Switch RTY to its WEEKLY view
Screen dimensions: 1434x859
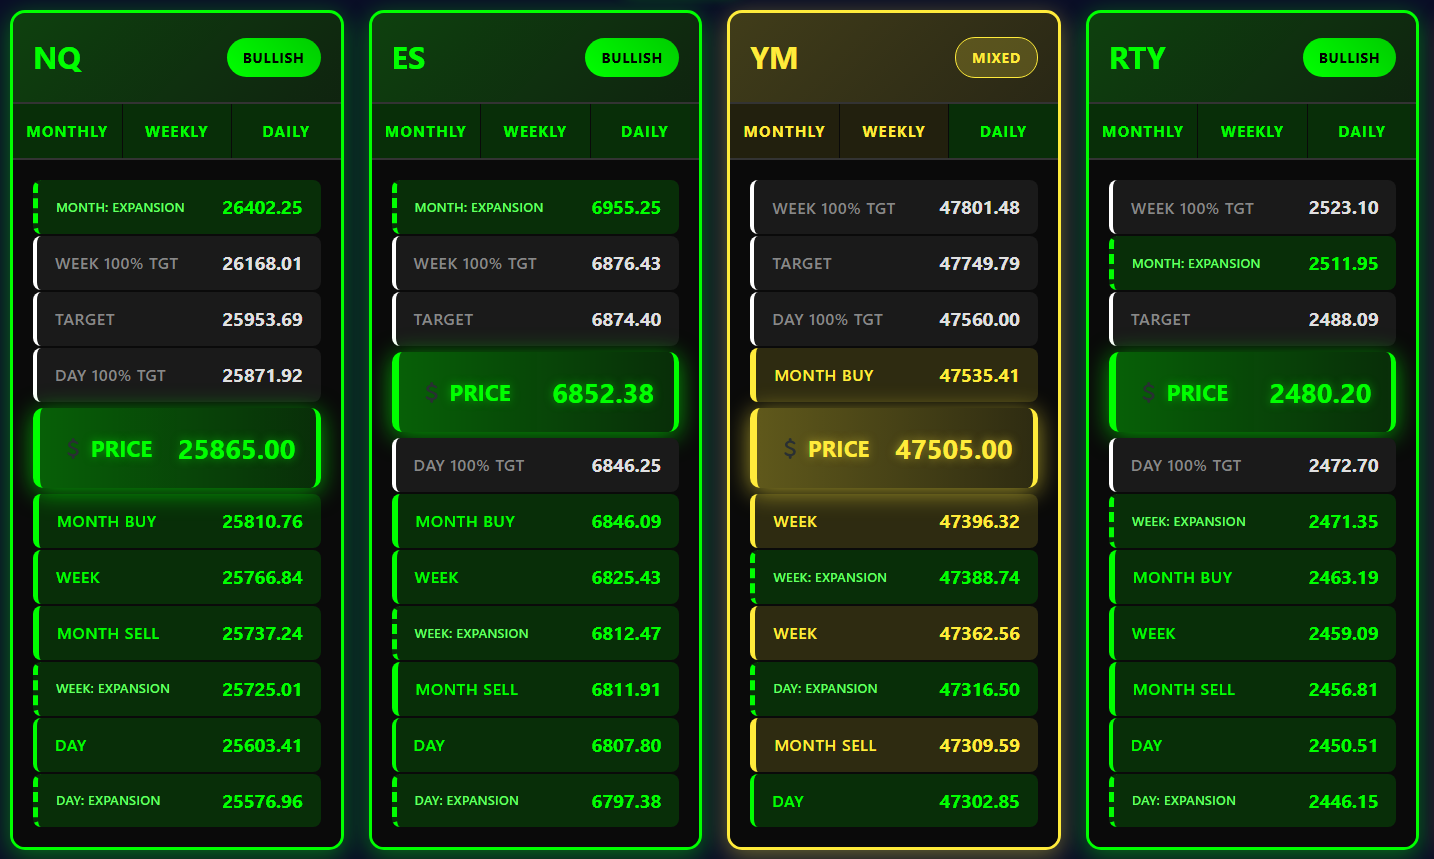1252,131
